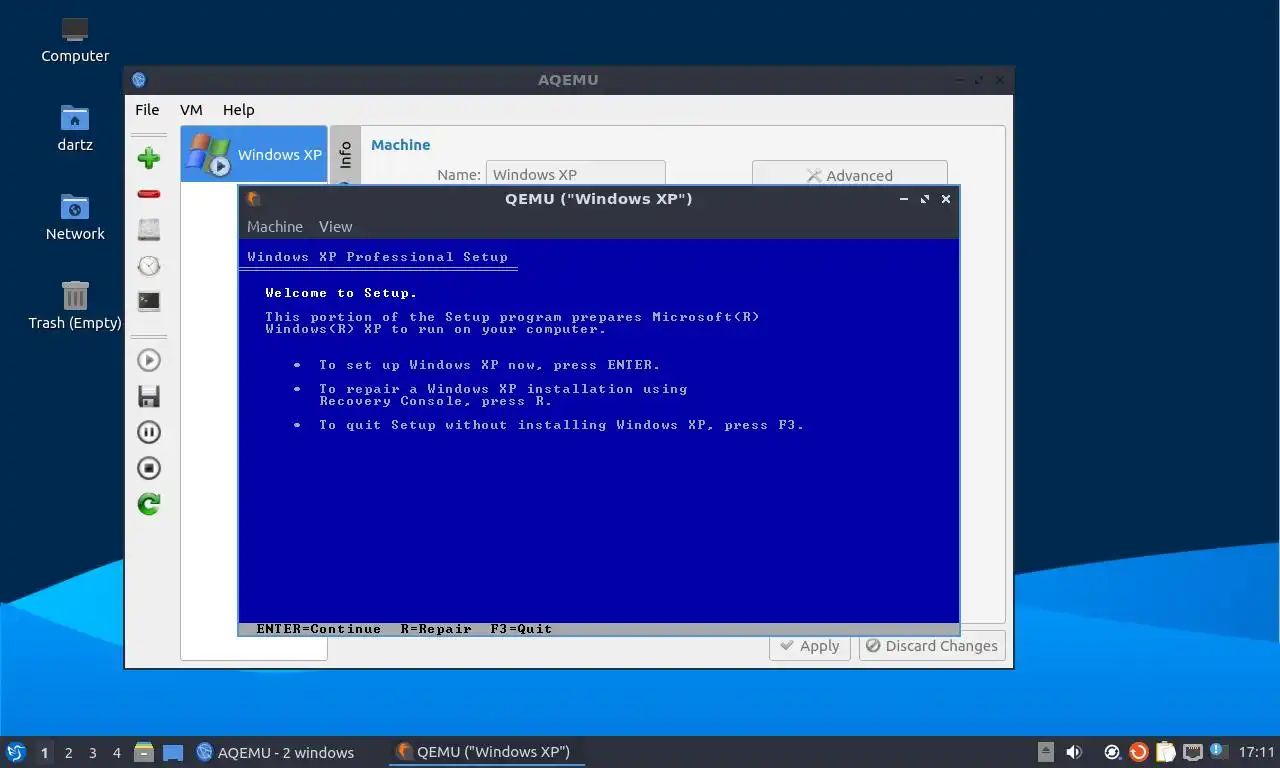Open the Trash (Empty) desktop icon
This screenshot has height=768, width=1280.
coord(75,306)
